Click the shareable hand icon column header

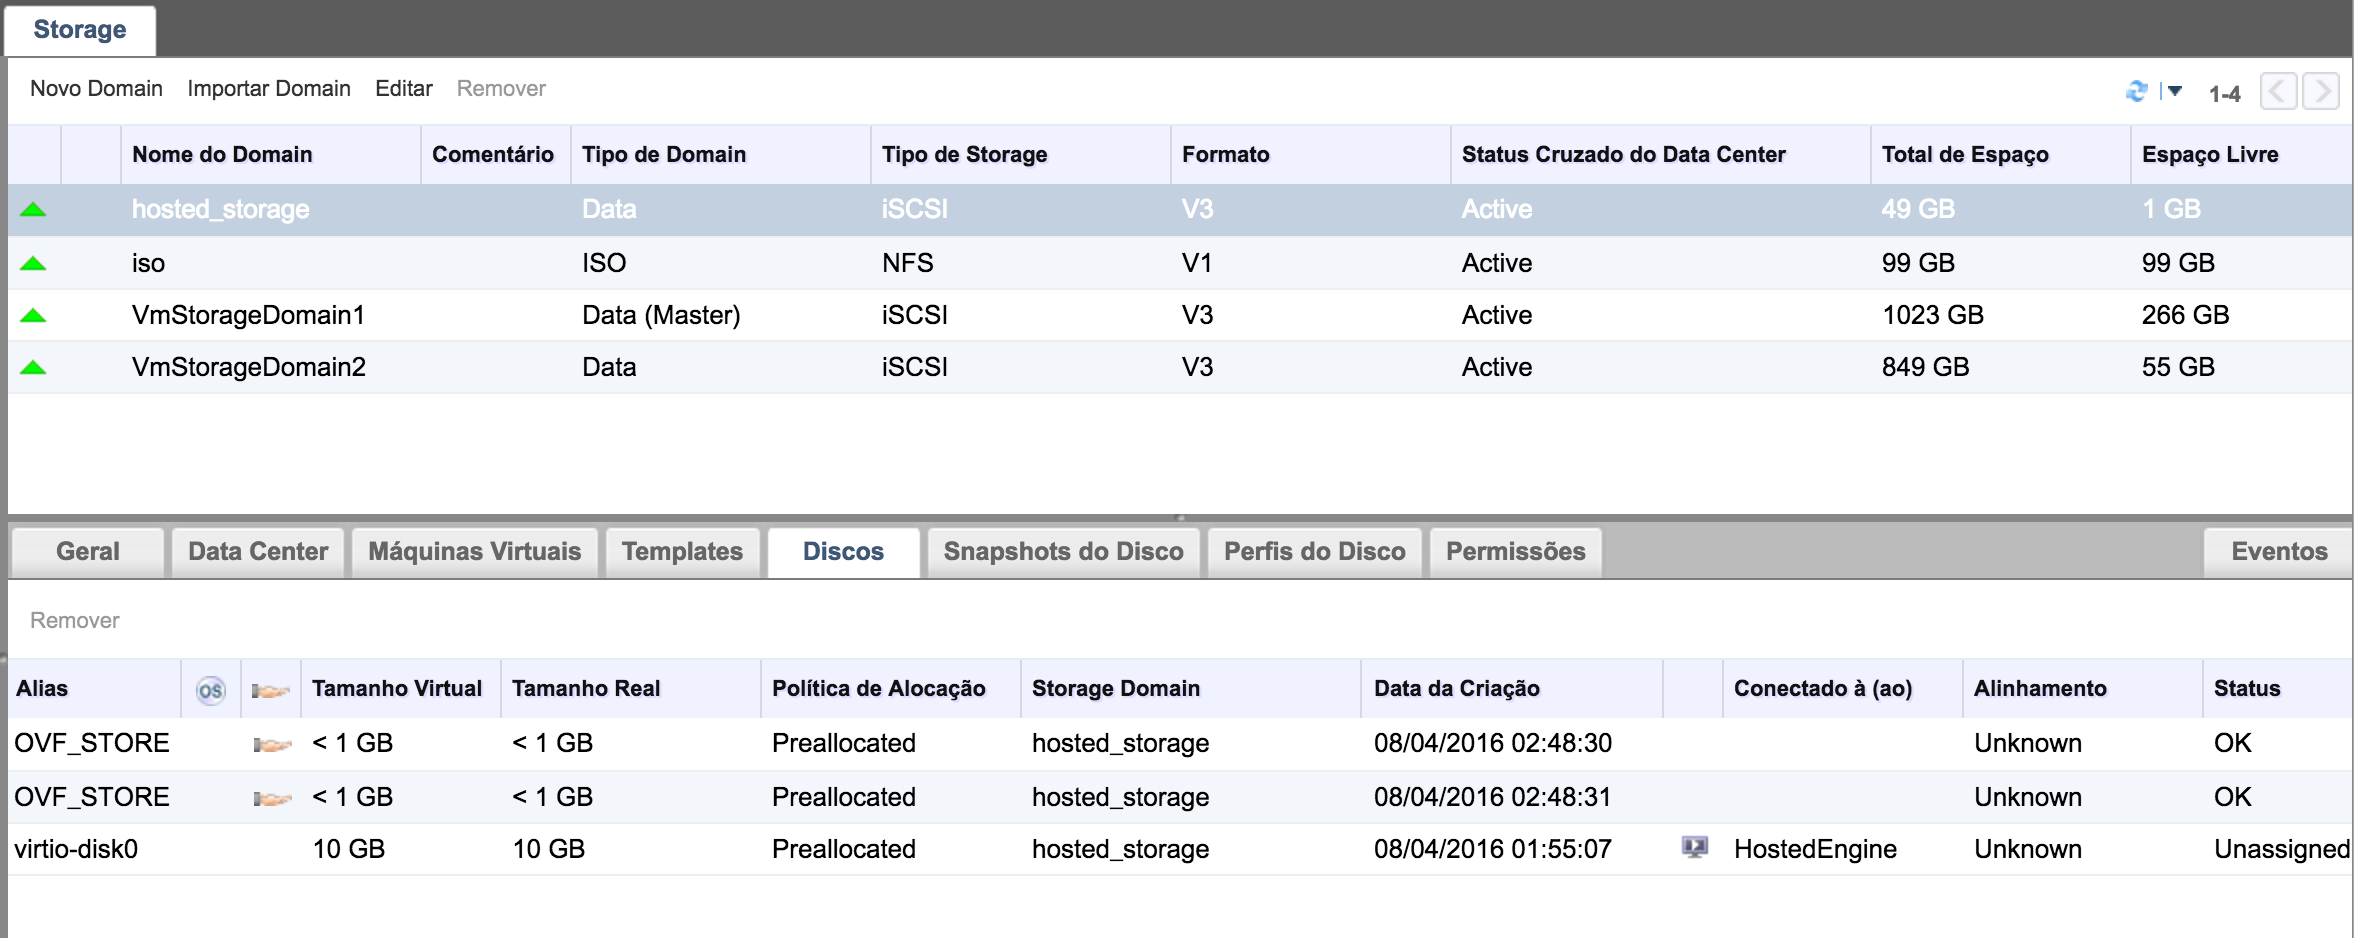tap(270, 690)
